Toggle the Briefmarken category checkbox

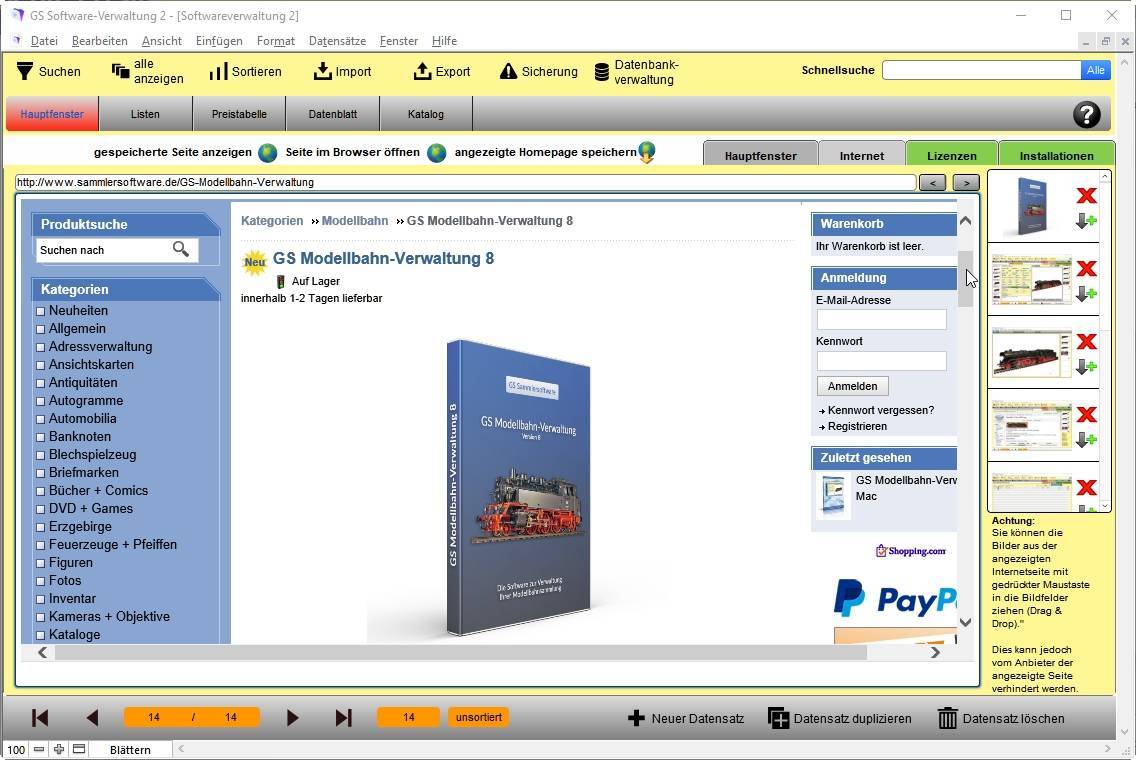pyautogui.click(x=41, y=473)
